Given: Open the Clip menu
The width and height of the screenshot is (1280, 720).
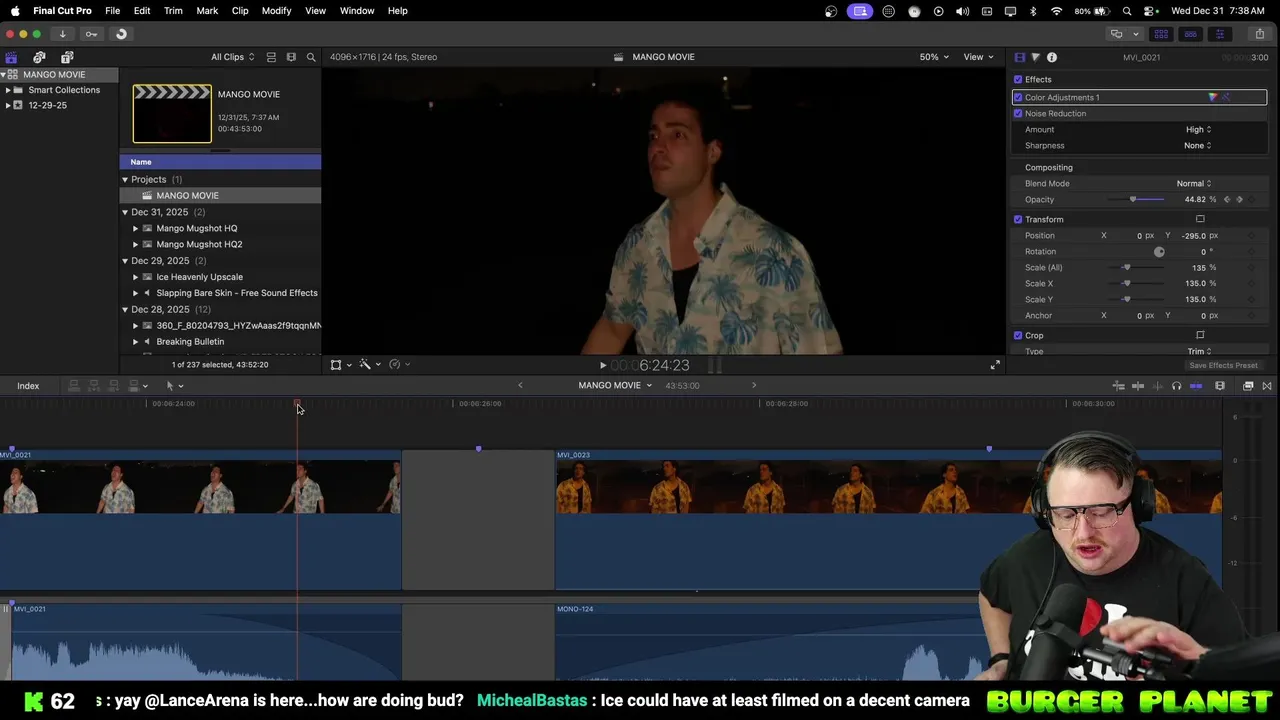Looking at the screenshot, I should (x=240, y=10).
